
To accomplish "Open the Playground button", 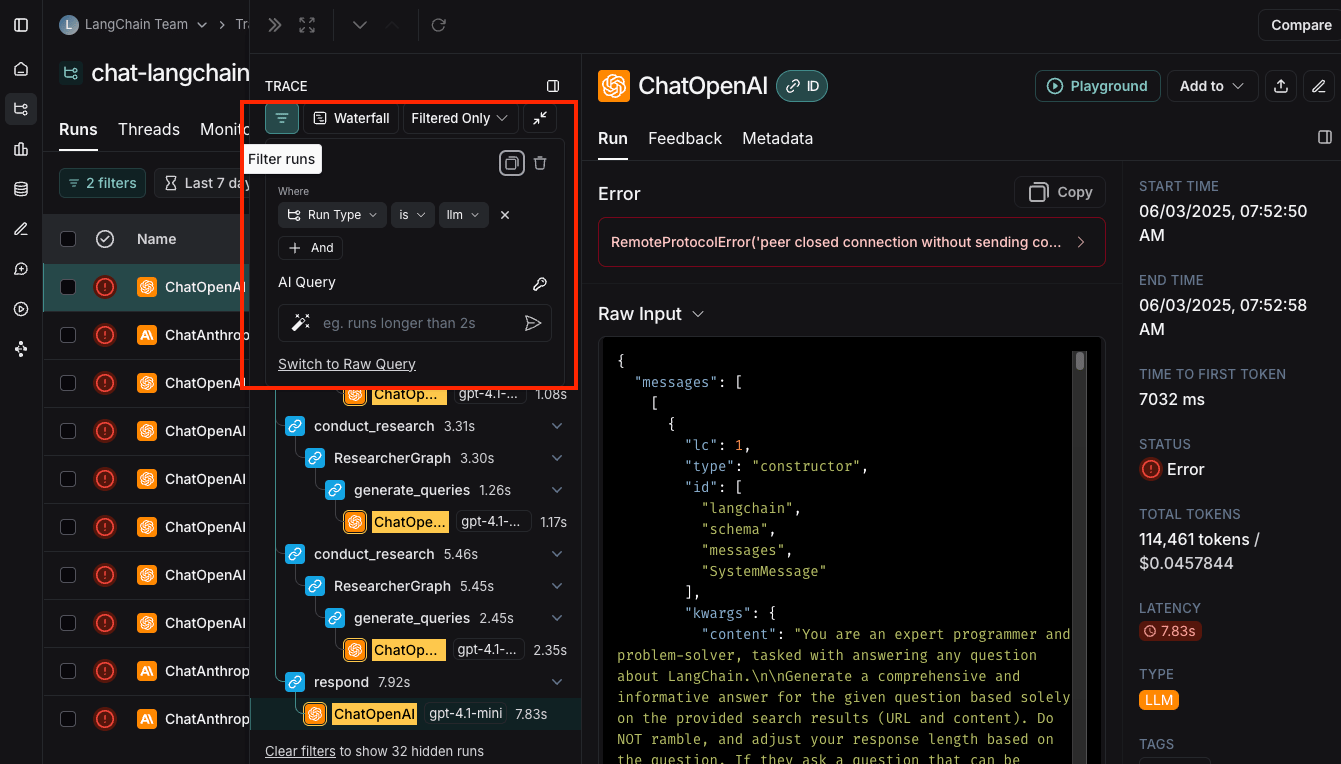I will (1097, 86).
